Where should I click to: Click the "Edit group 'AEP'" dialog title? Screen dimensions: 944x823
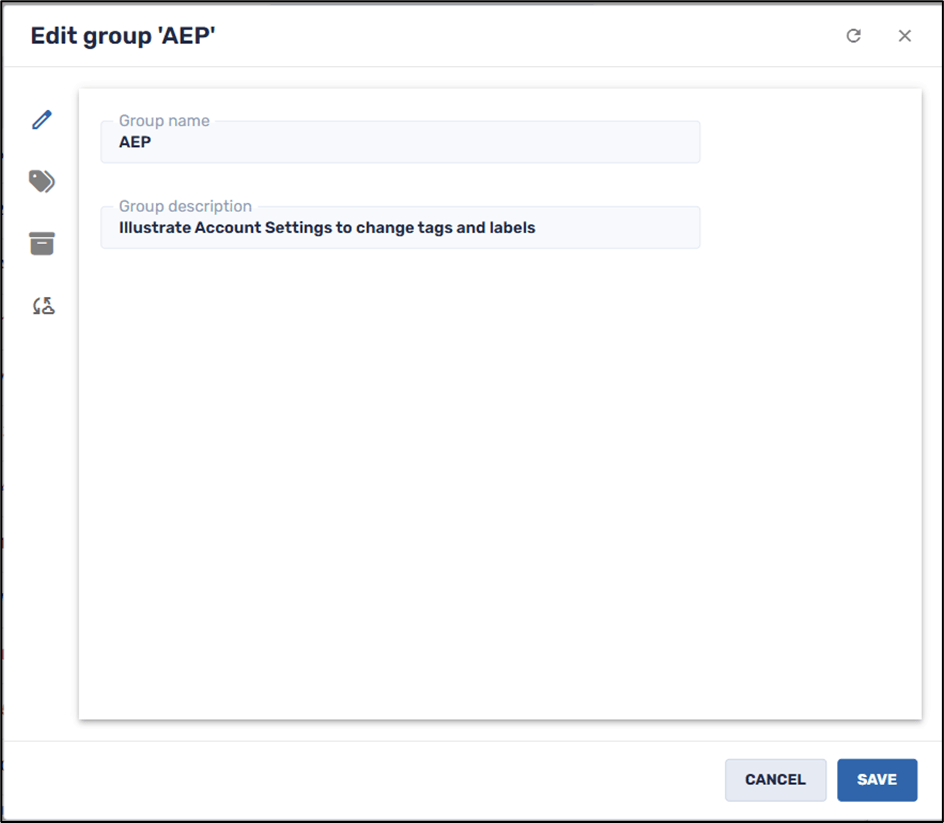(123, 36)
